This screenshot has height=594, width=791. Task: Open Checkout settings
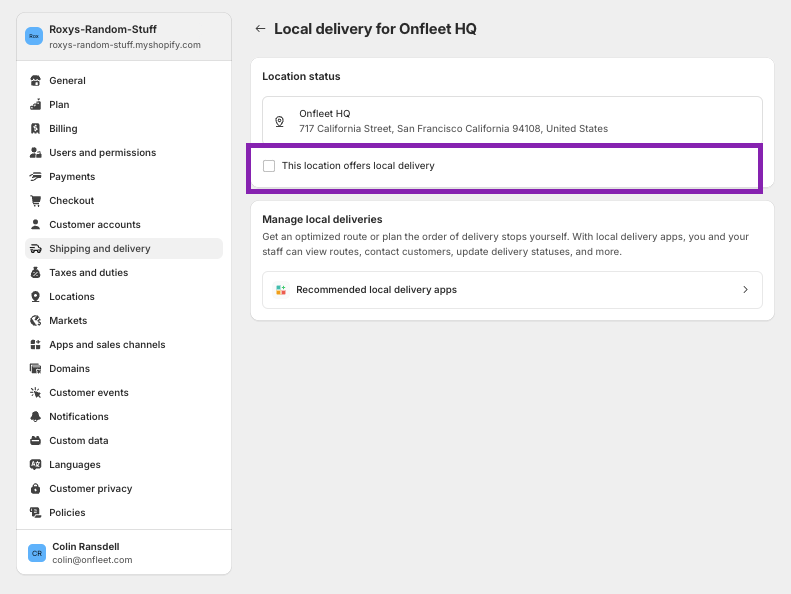coord(124,200)
